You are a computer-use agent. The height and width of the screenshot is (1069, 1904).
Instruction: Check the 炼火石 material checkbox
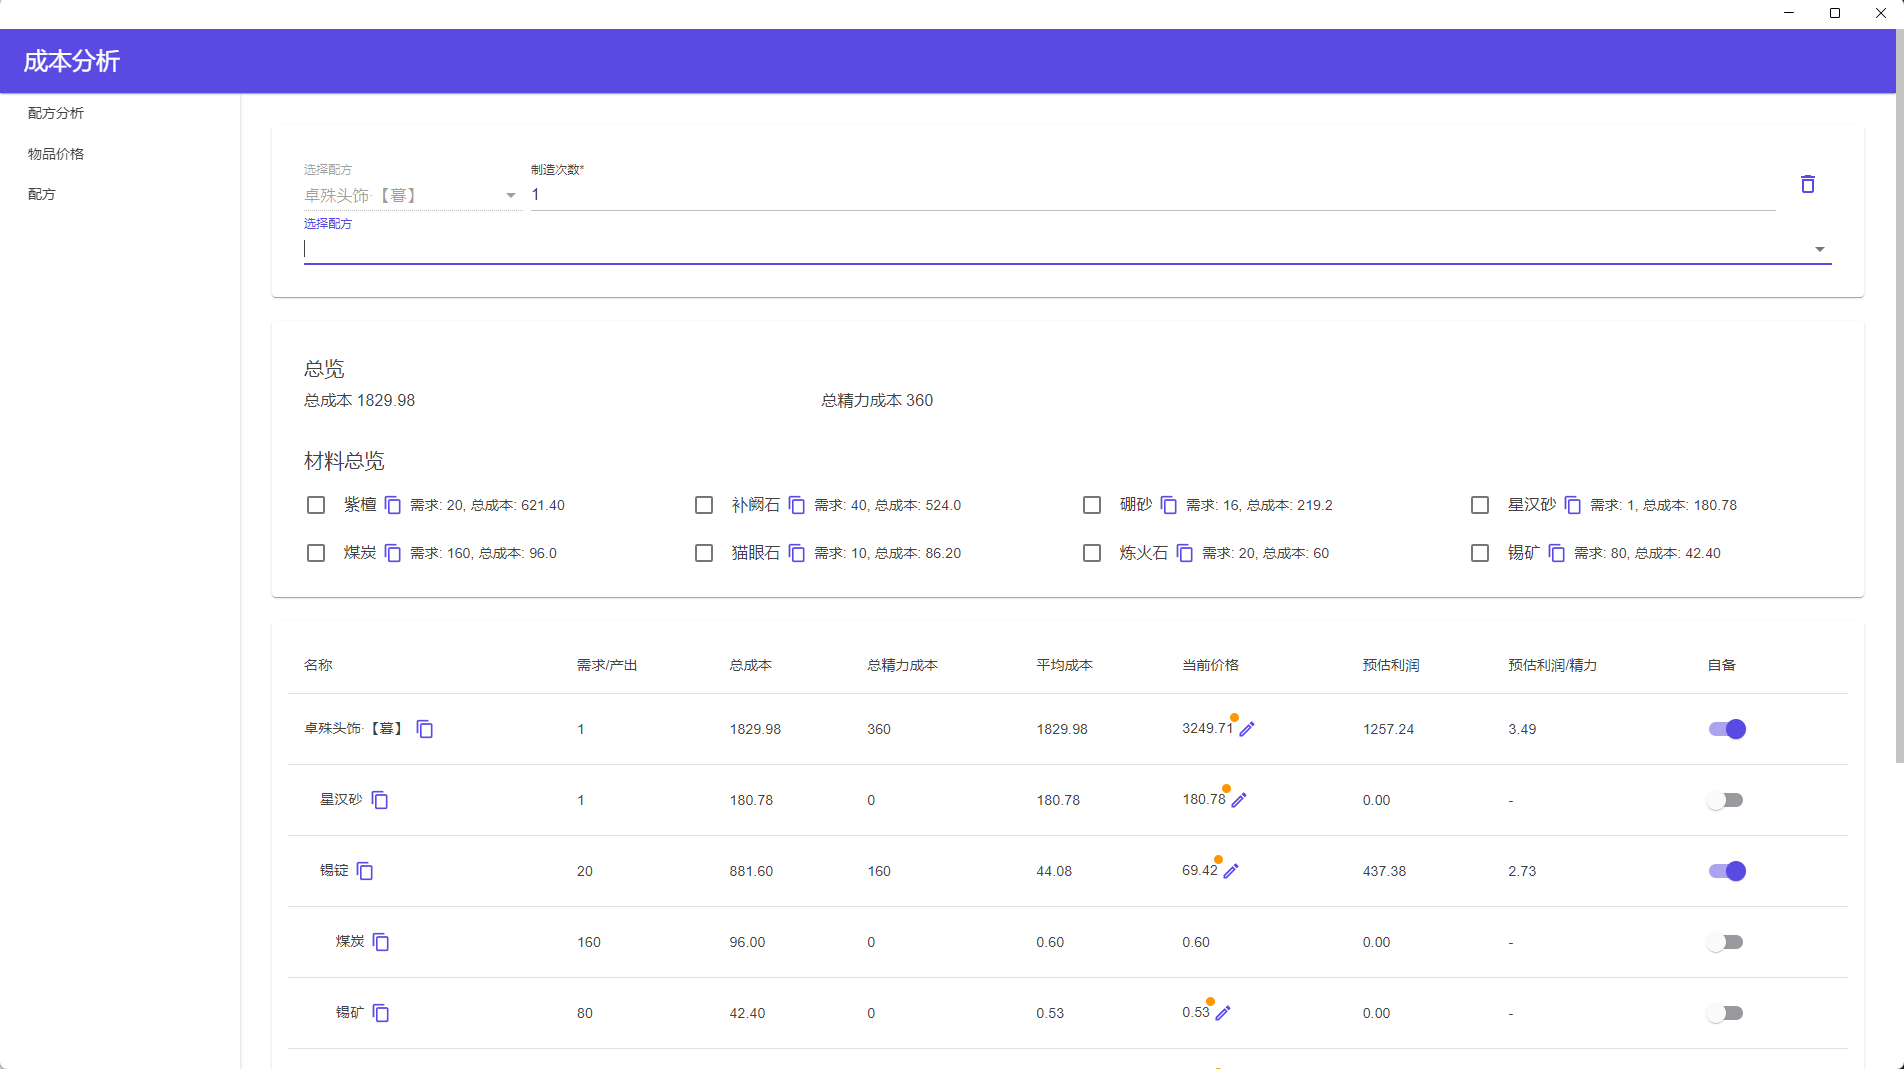click(x=1092, y=553)
